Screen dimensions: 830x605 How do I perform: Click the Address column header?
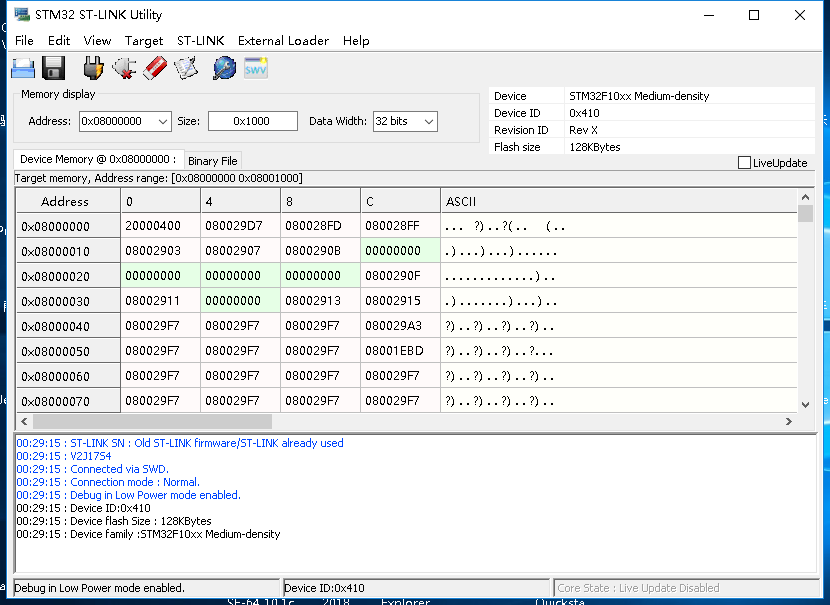(x=68, y=201)
